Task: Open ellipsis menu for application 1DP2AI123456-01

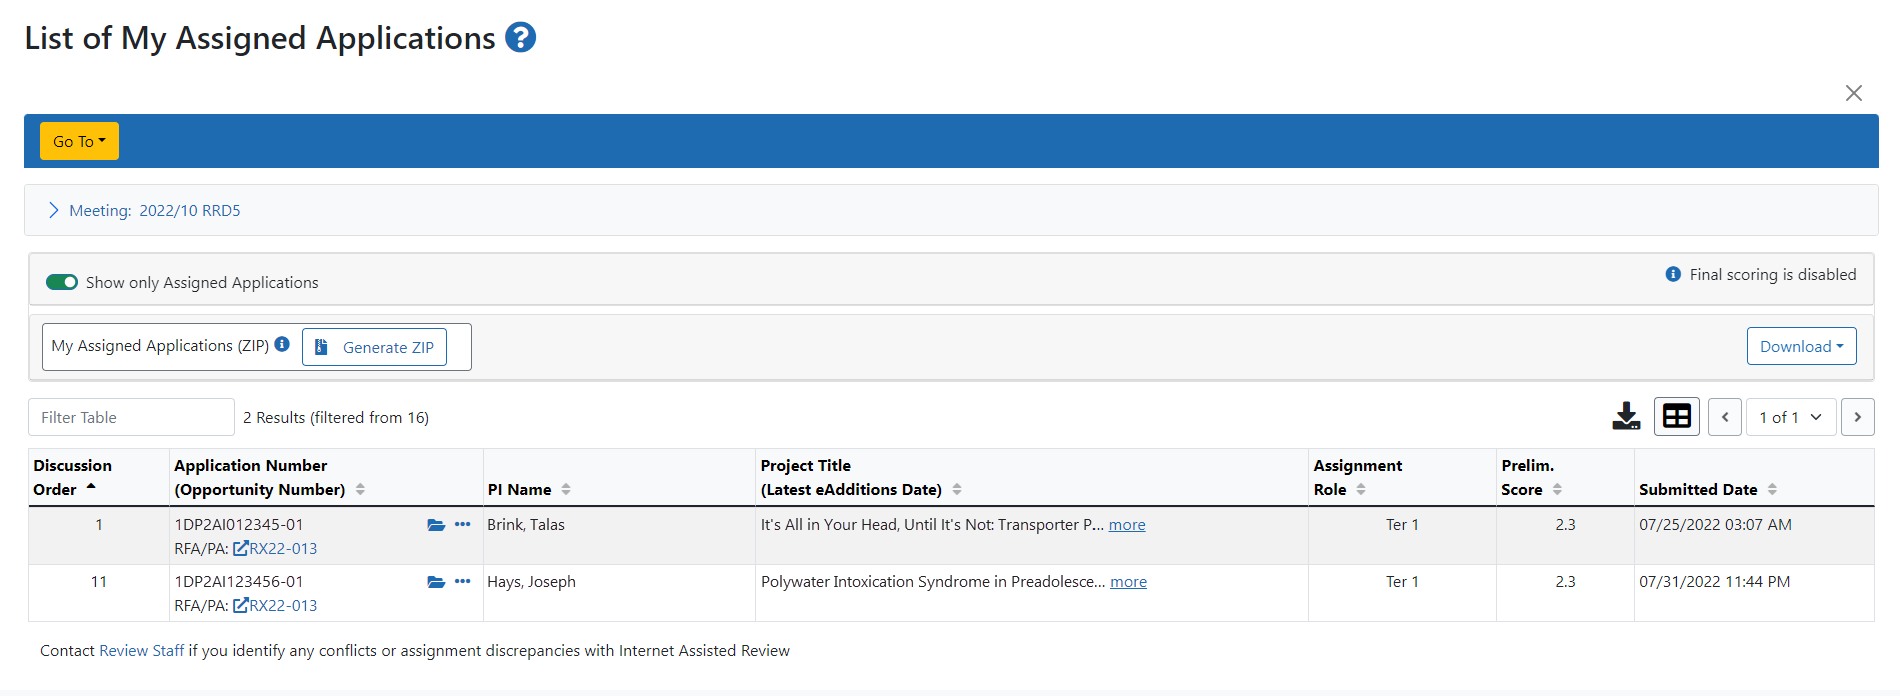Action: (462, 582)
